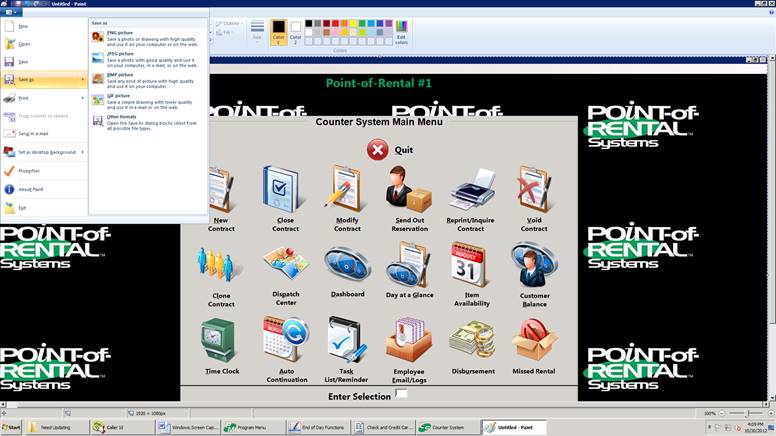Screen dimensions: 776x436
Task: Pick the orange color swatch
Action: pyautogui.click(x=344, y=23)
